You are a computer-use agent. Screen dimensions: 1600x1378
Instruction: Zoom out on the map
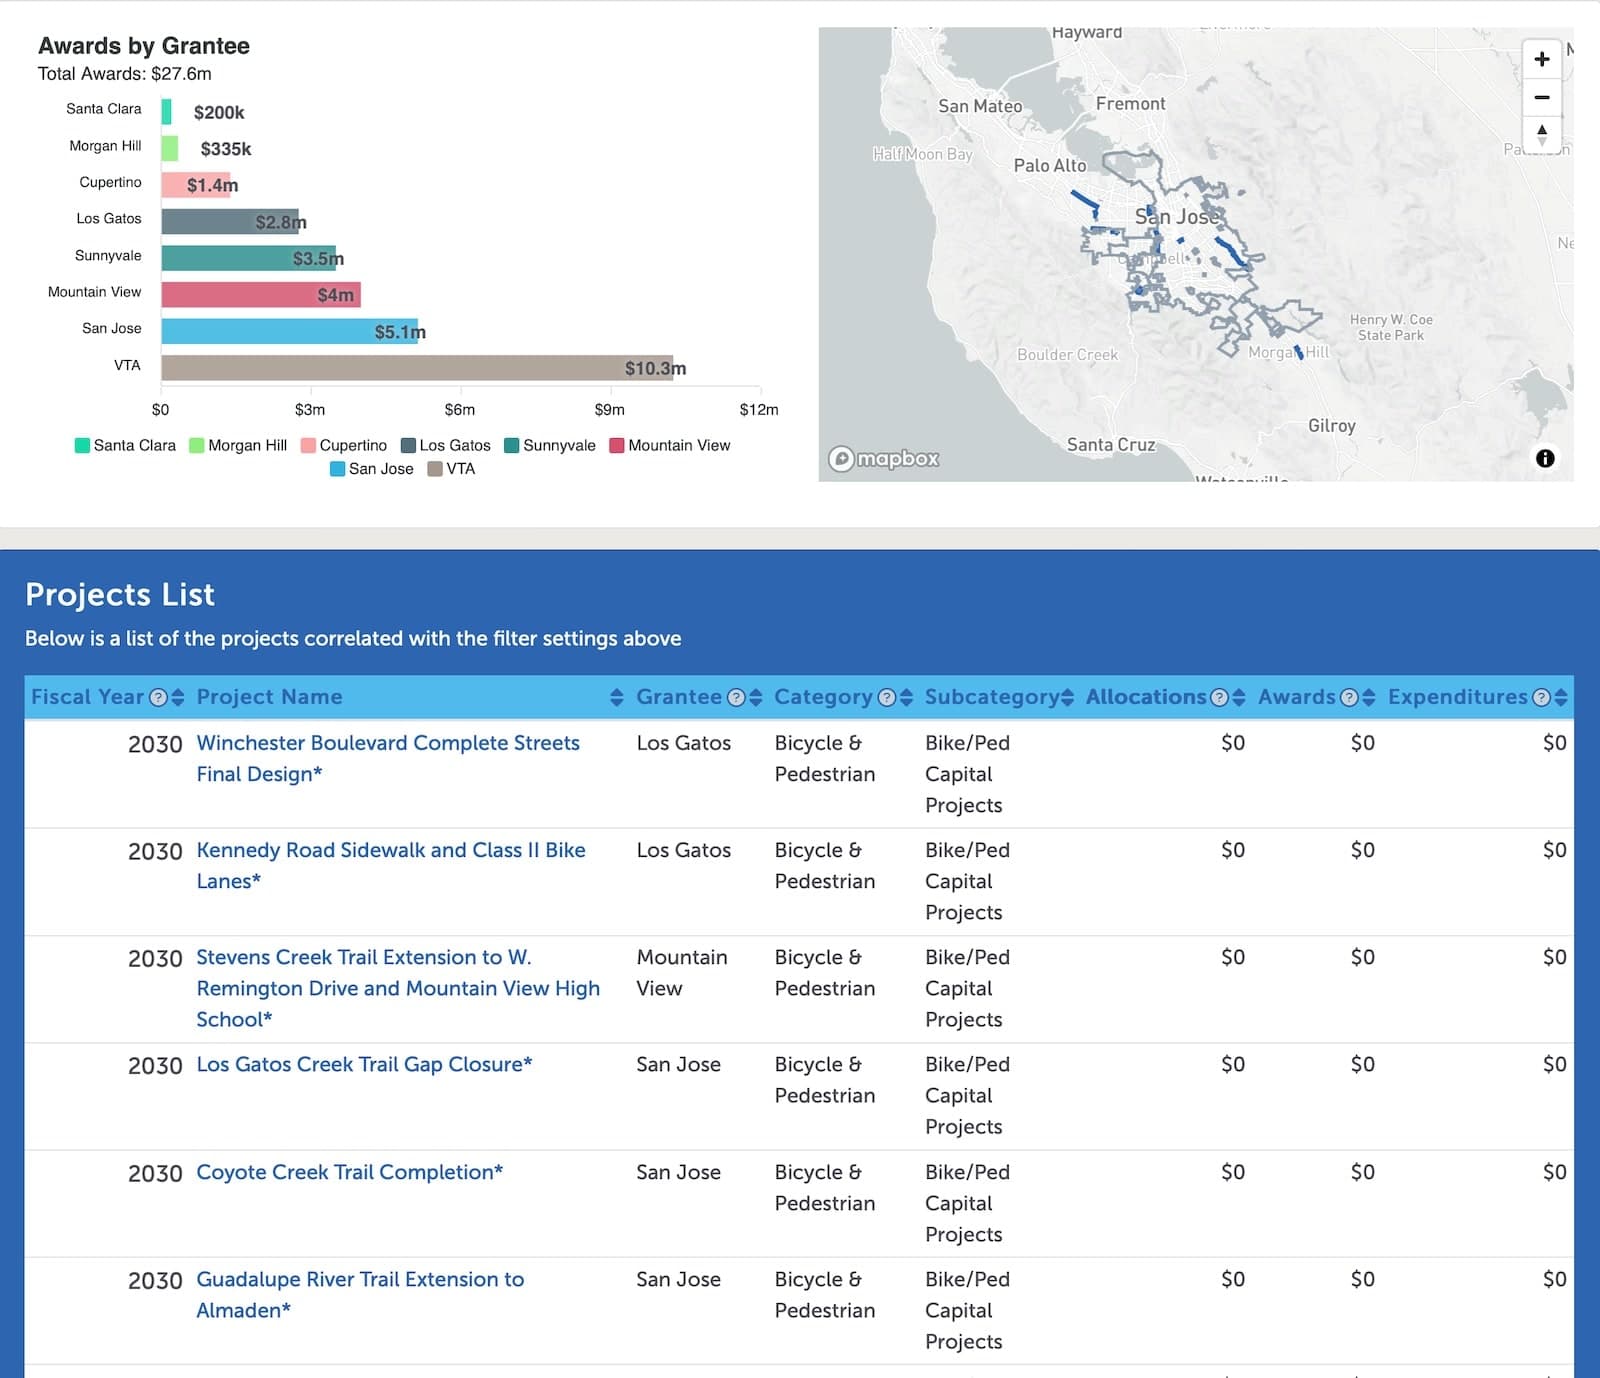(1541, 97)
